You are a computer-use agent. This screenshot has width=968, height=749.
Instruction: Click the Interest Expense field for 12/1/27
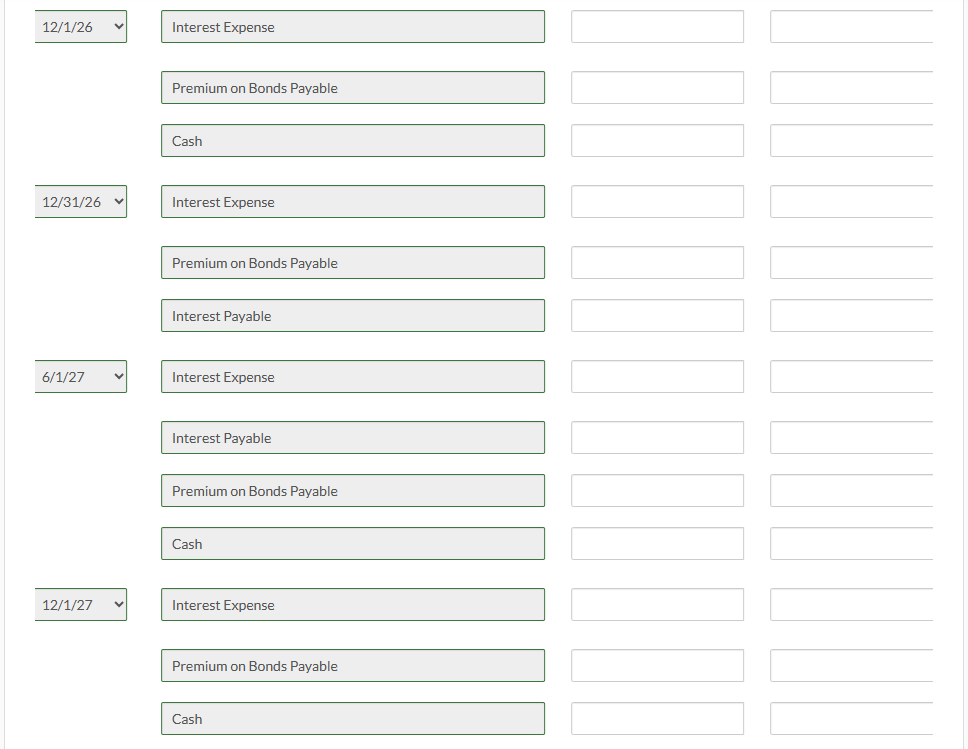[x=352, y=604]
